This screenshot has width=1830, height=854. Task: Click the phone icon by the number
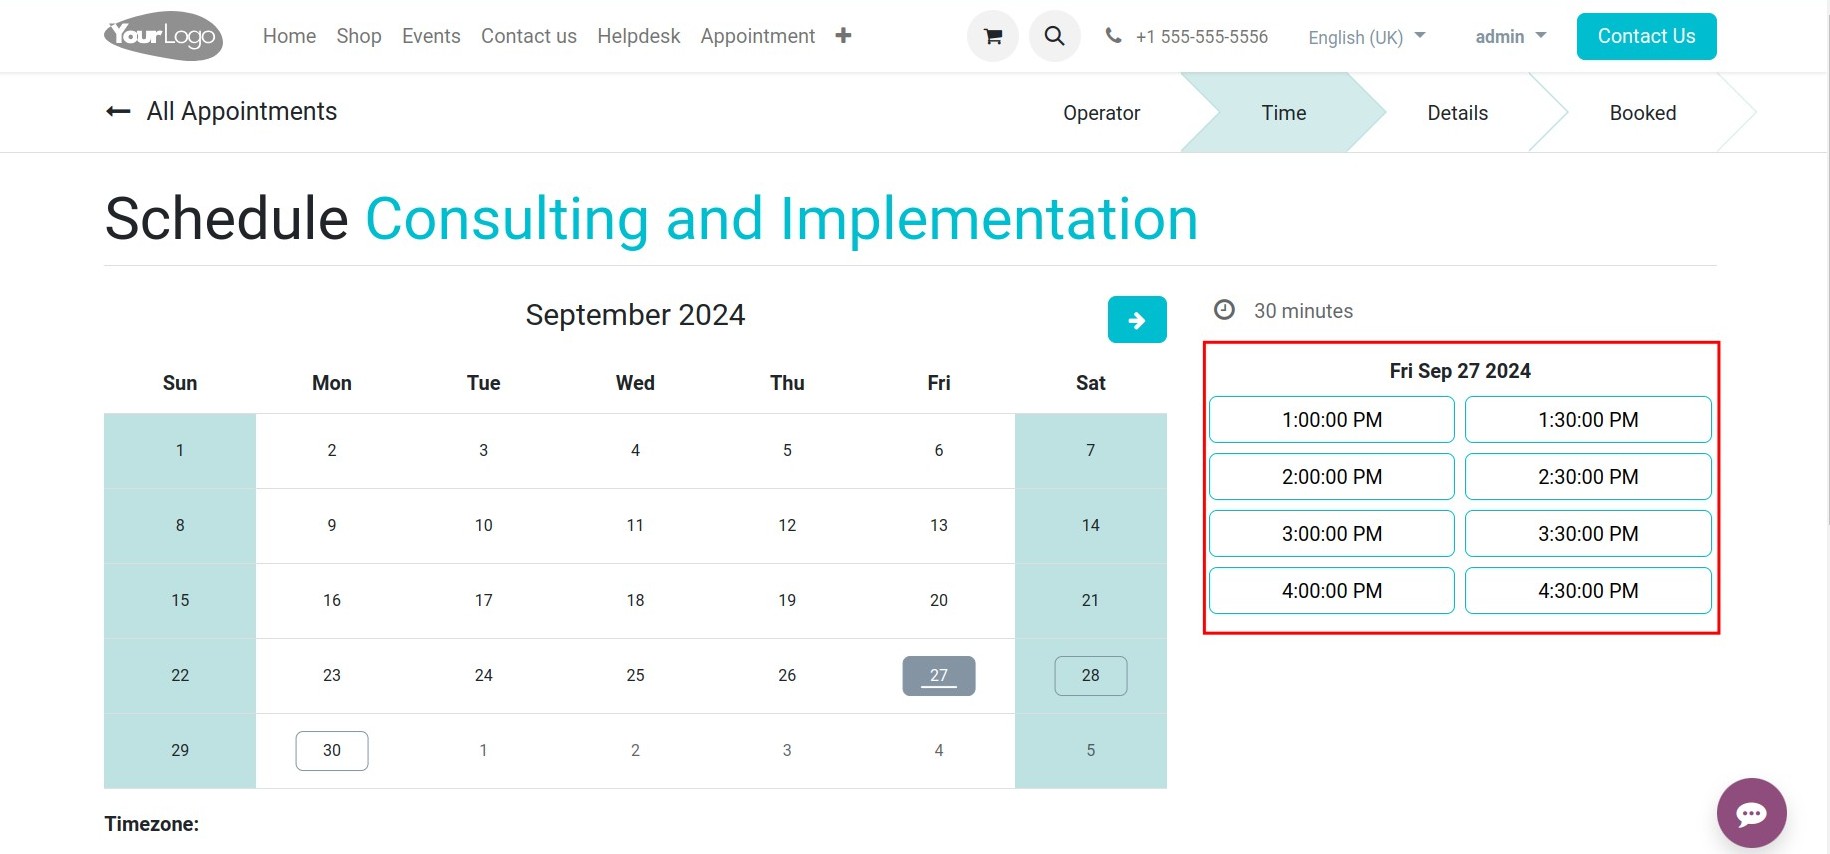[1113, 36]
